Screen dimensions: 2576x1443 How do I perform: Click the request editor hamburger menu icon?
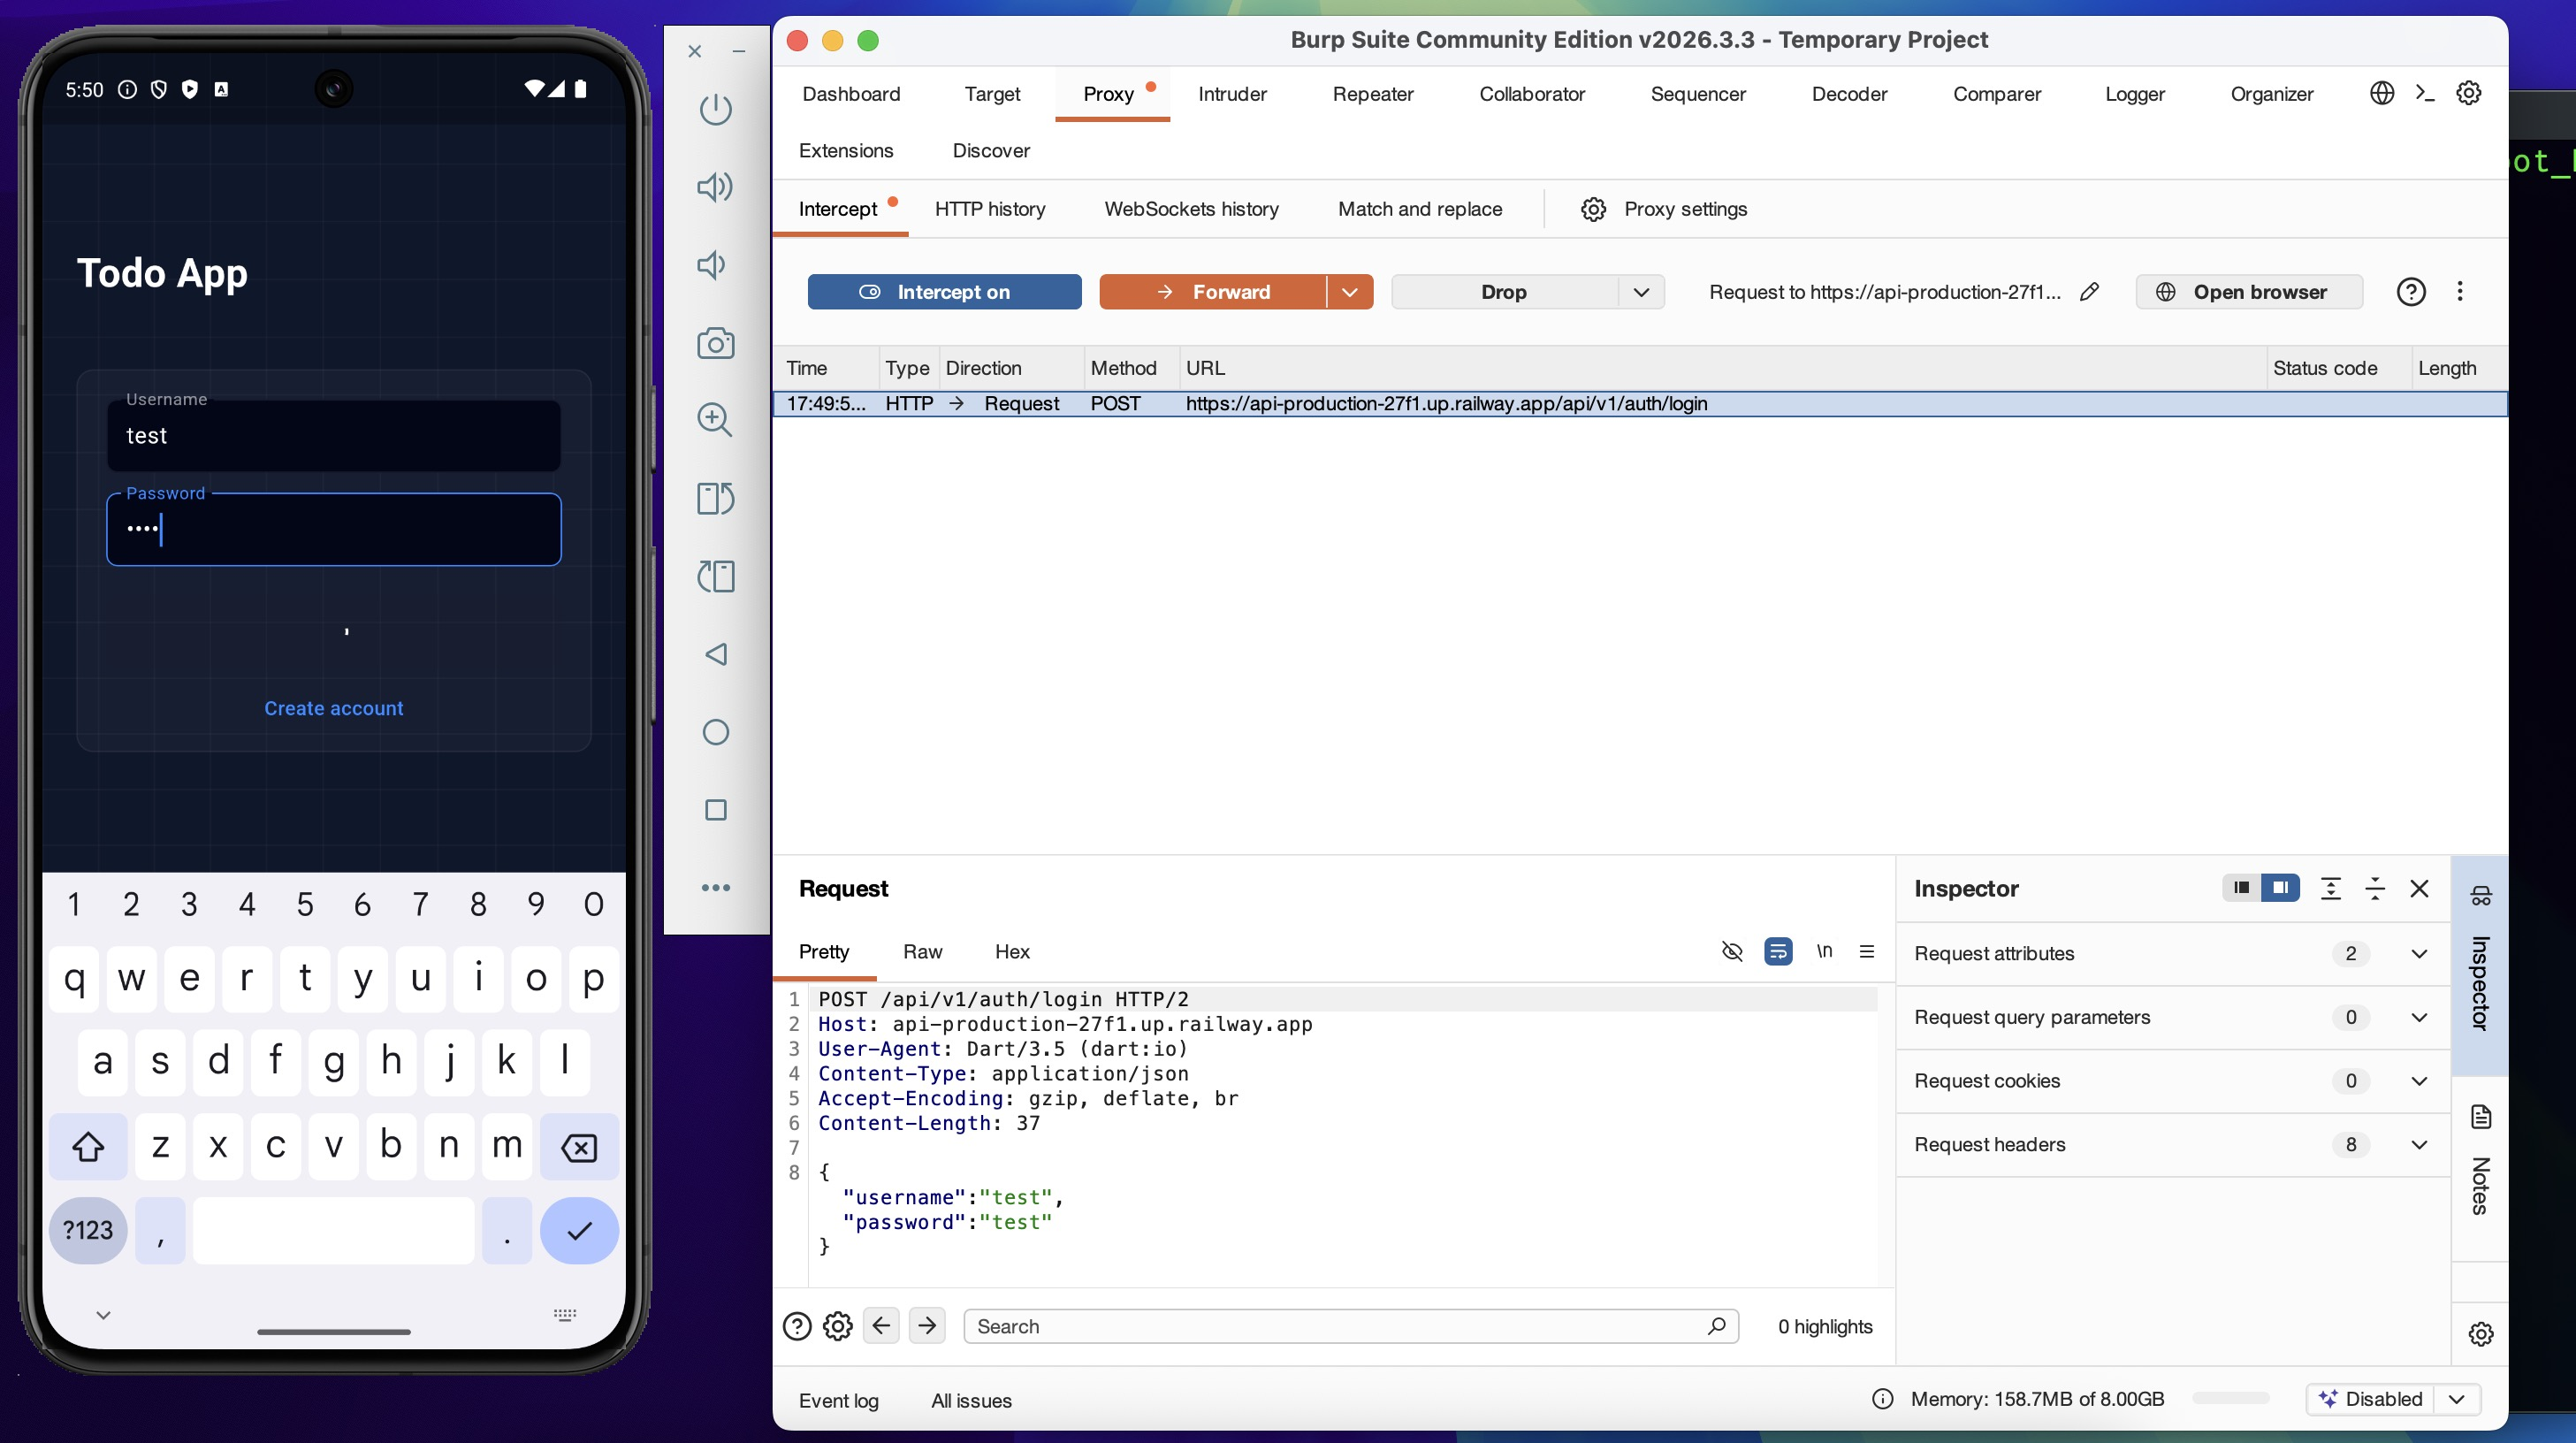[x=1867, y=951]
